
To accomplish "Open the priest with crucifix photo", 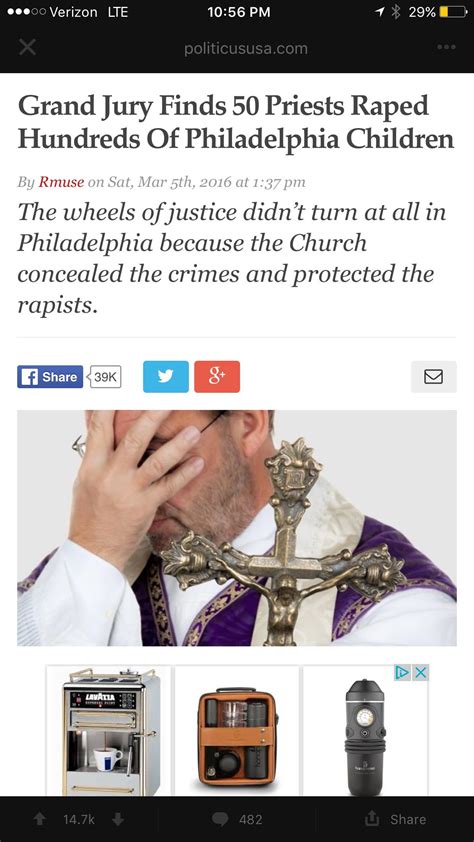I will point(237,528).
